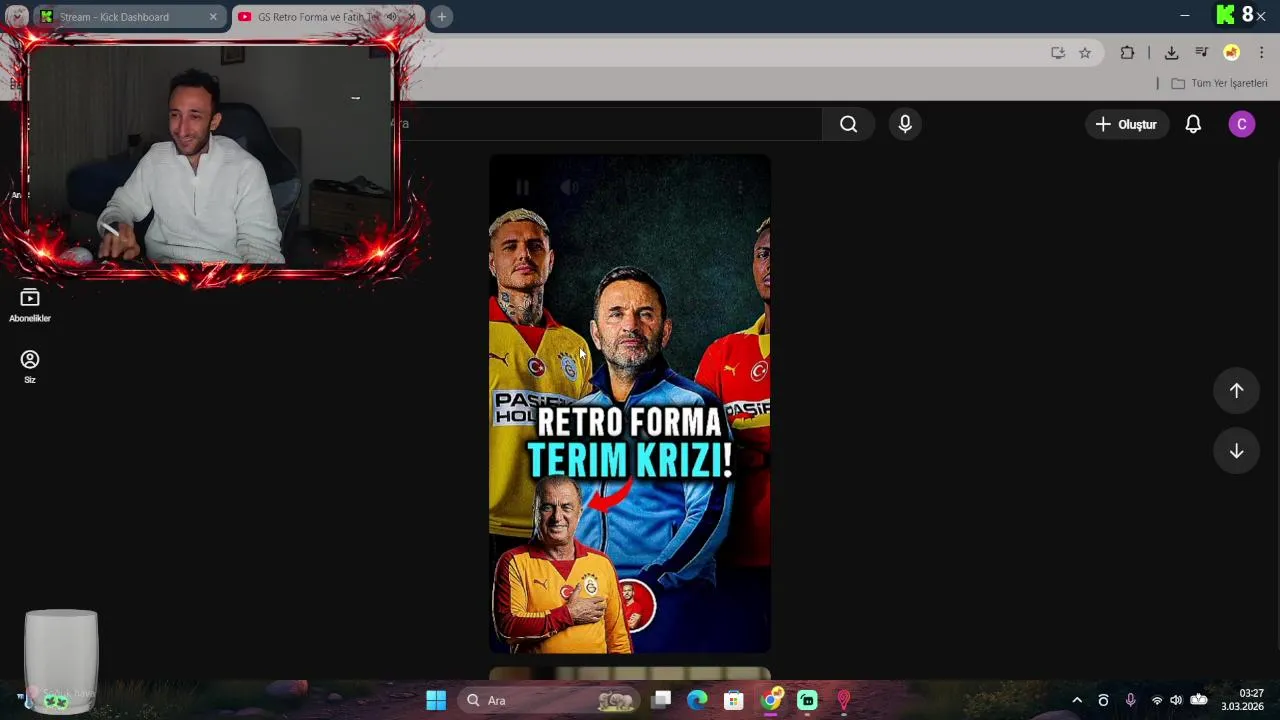
Task: Show hidden system tray icons
Action: tap(1077, 700)
